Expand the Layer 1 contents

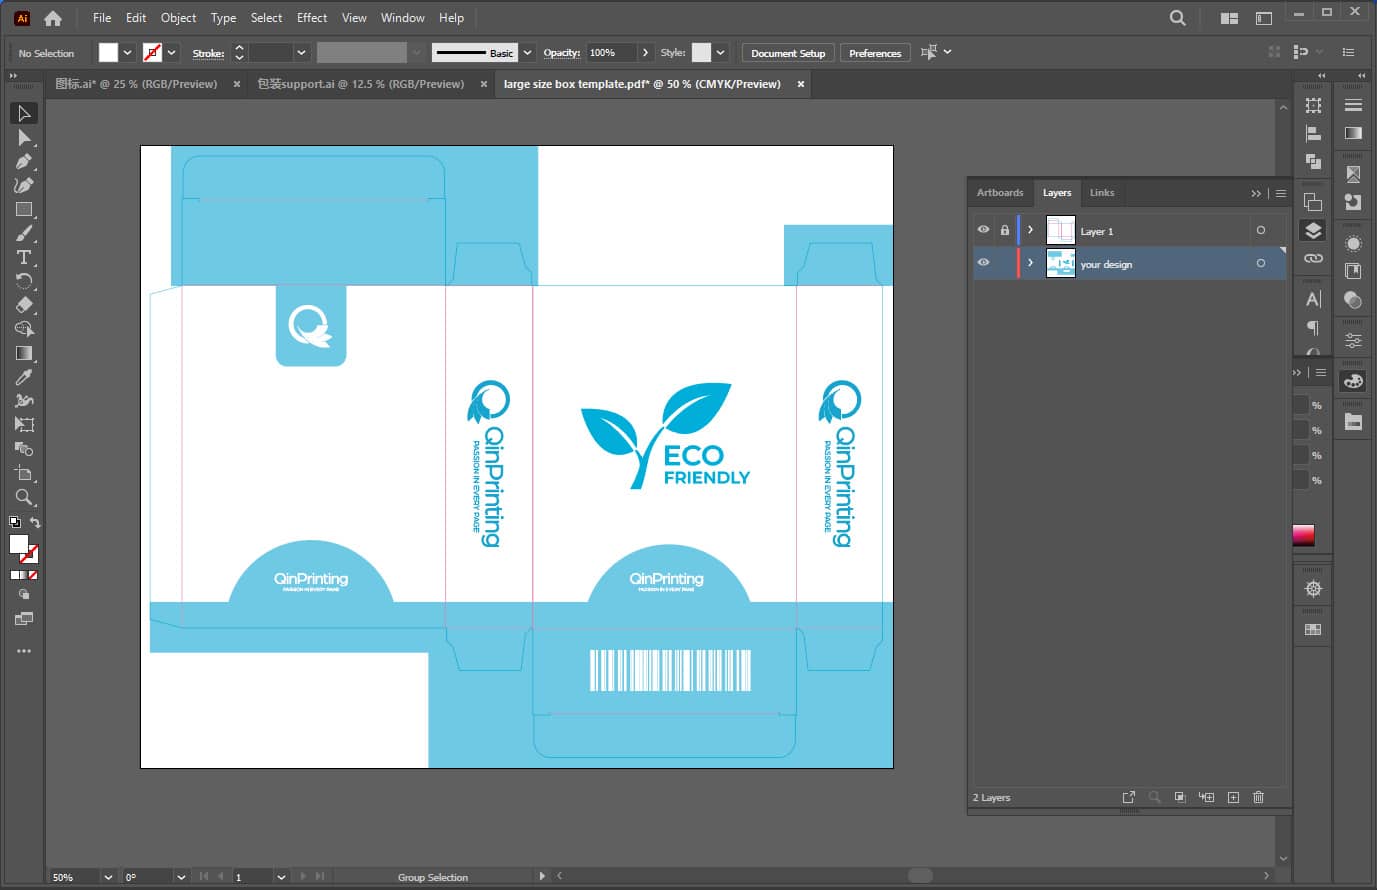(1031, 230)
